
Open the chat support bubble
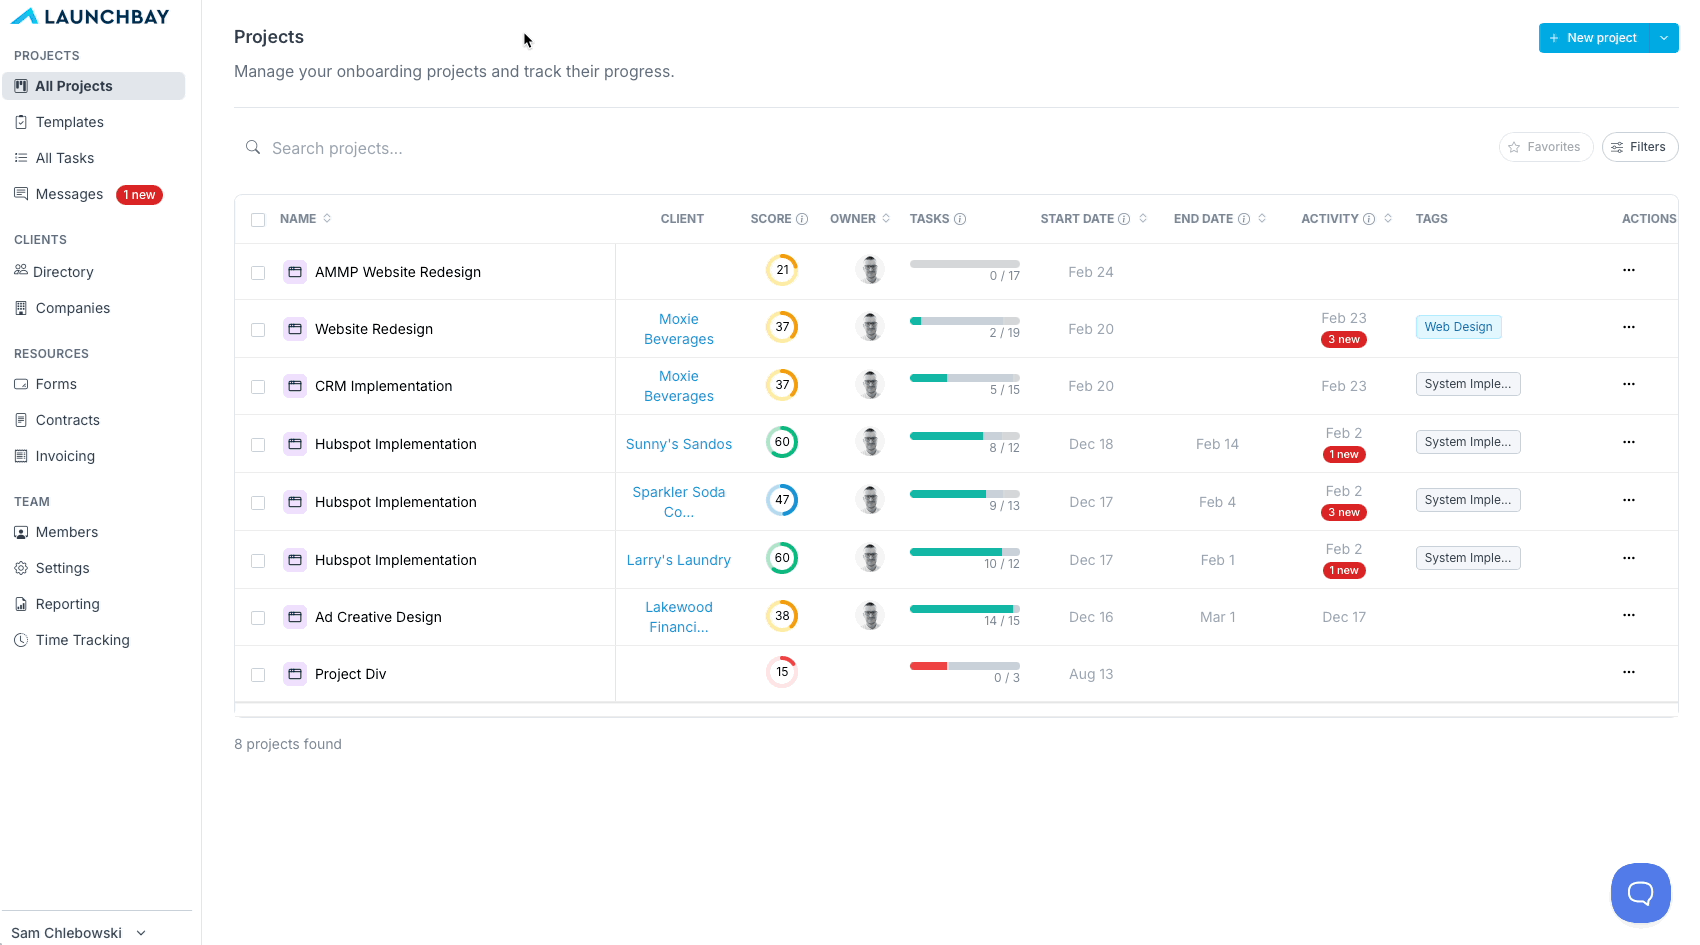(x=1640, y=892)
